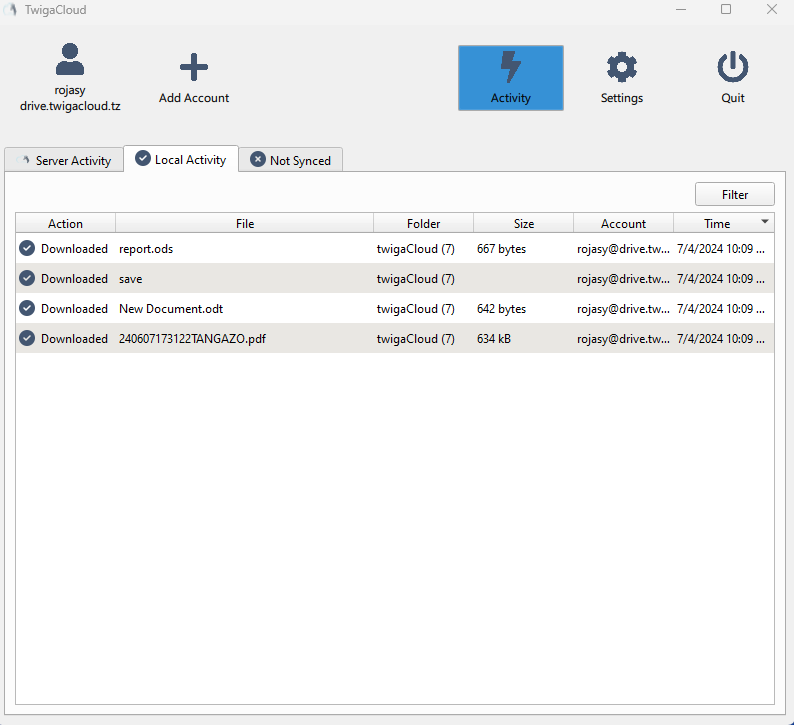Click the account cell in save row
Screen dimensions: 794x725
[x=623, y=278]
